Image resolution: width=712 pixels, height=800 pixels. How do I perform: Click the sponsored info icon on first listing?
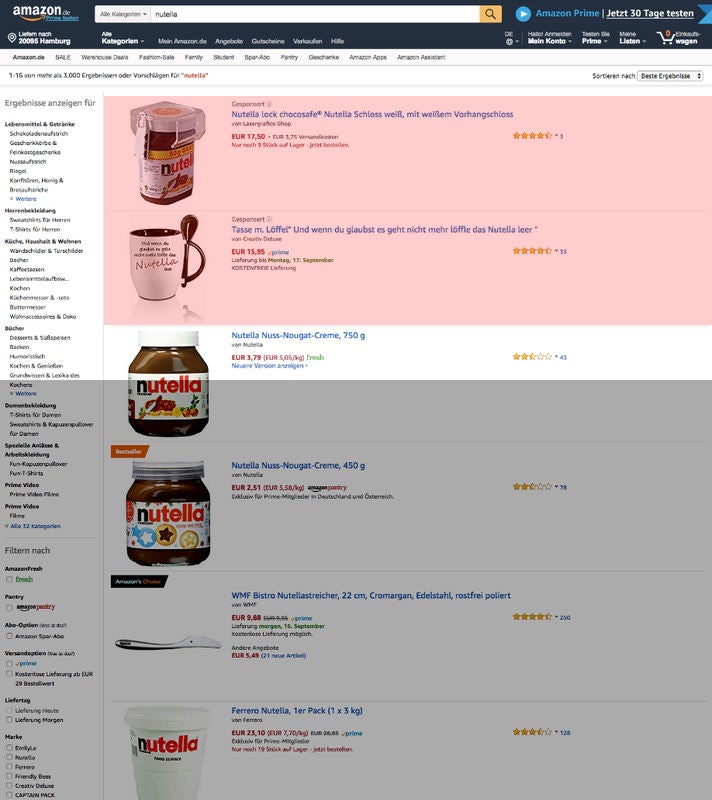269,104
